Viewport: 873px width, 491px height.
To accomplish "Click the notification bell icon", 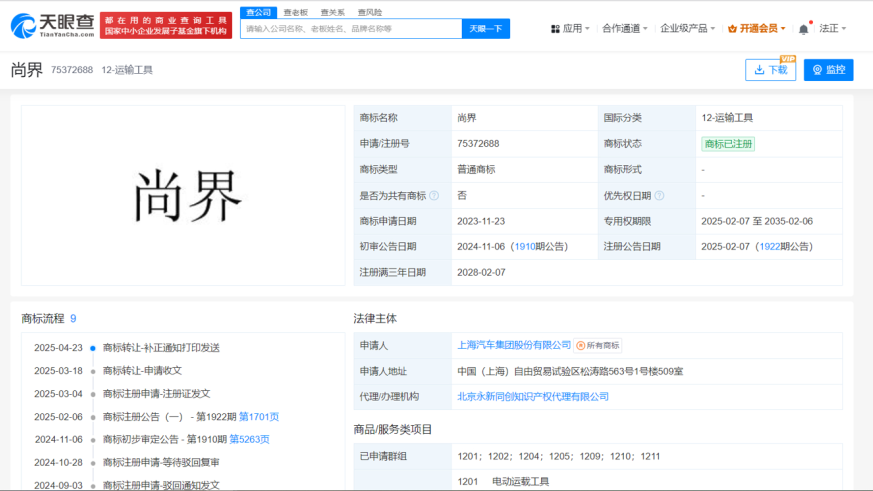I will [803, 29].
